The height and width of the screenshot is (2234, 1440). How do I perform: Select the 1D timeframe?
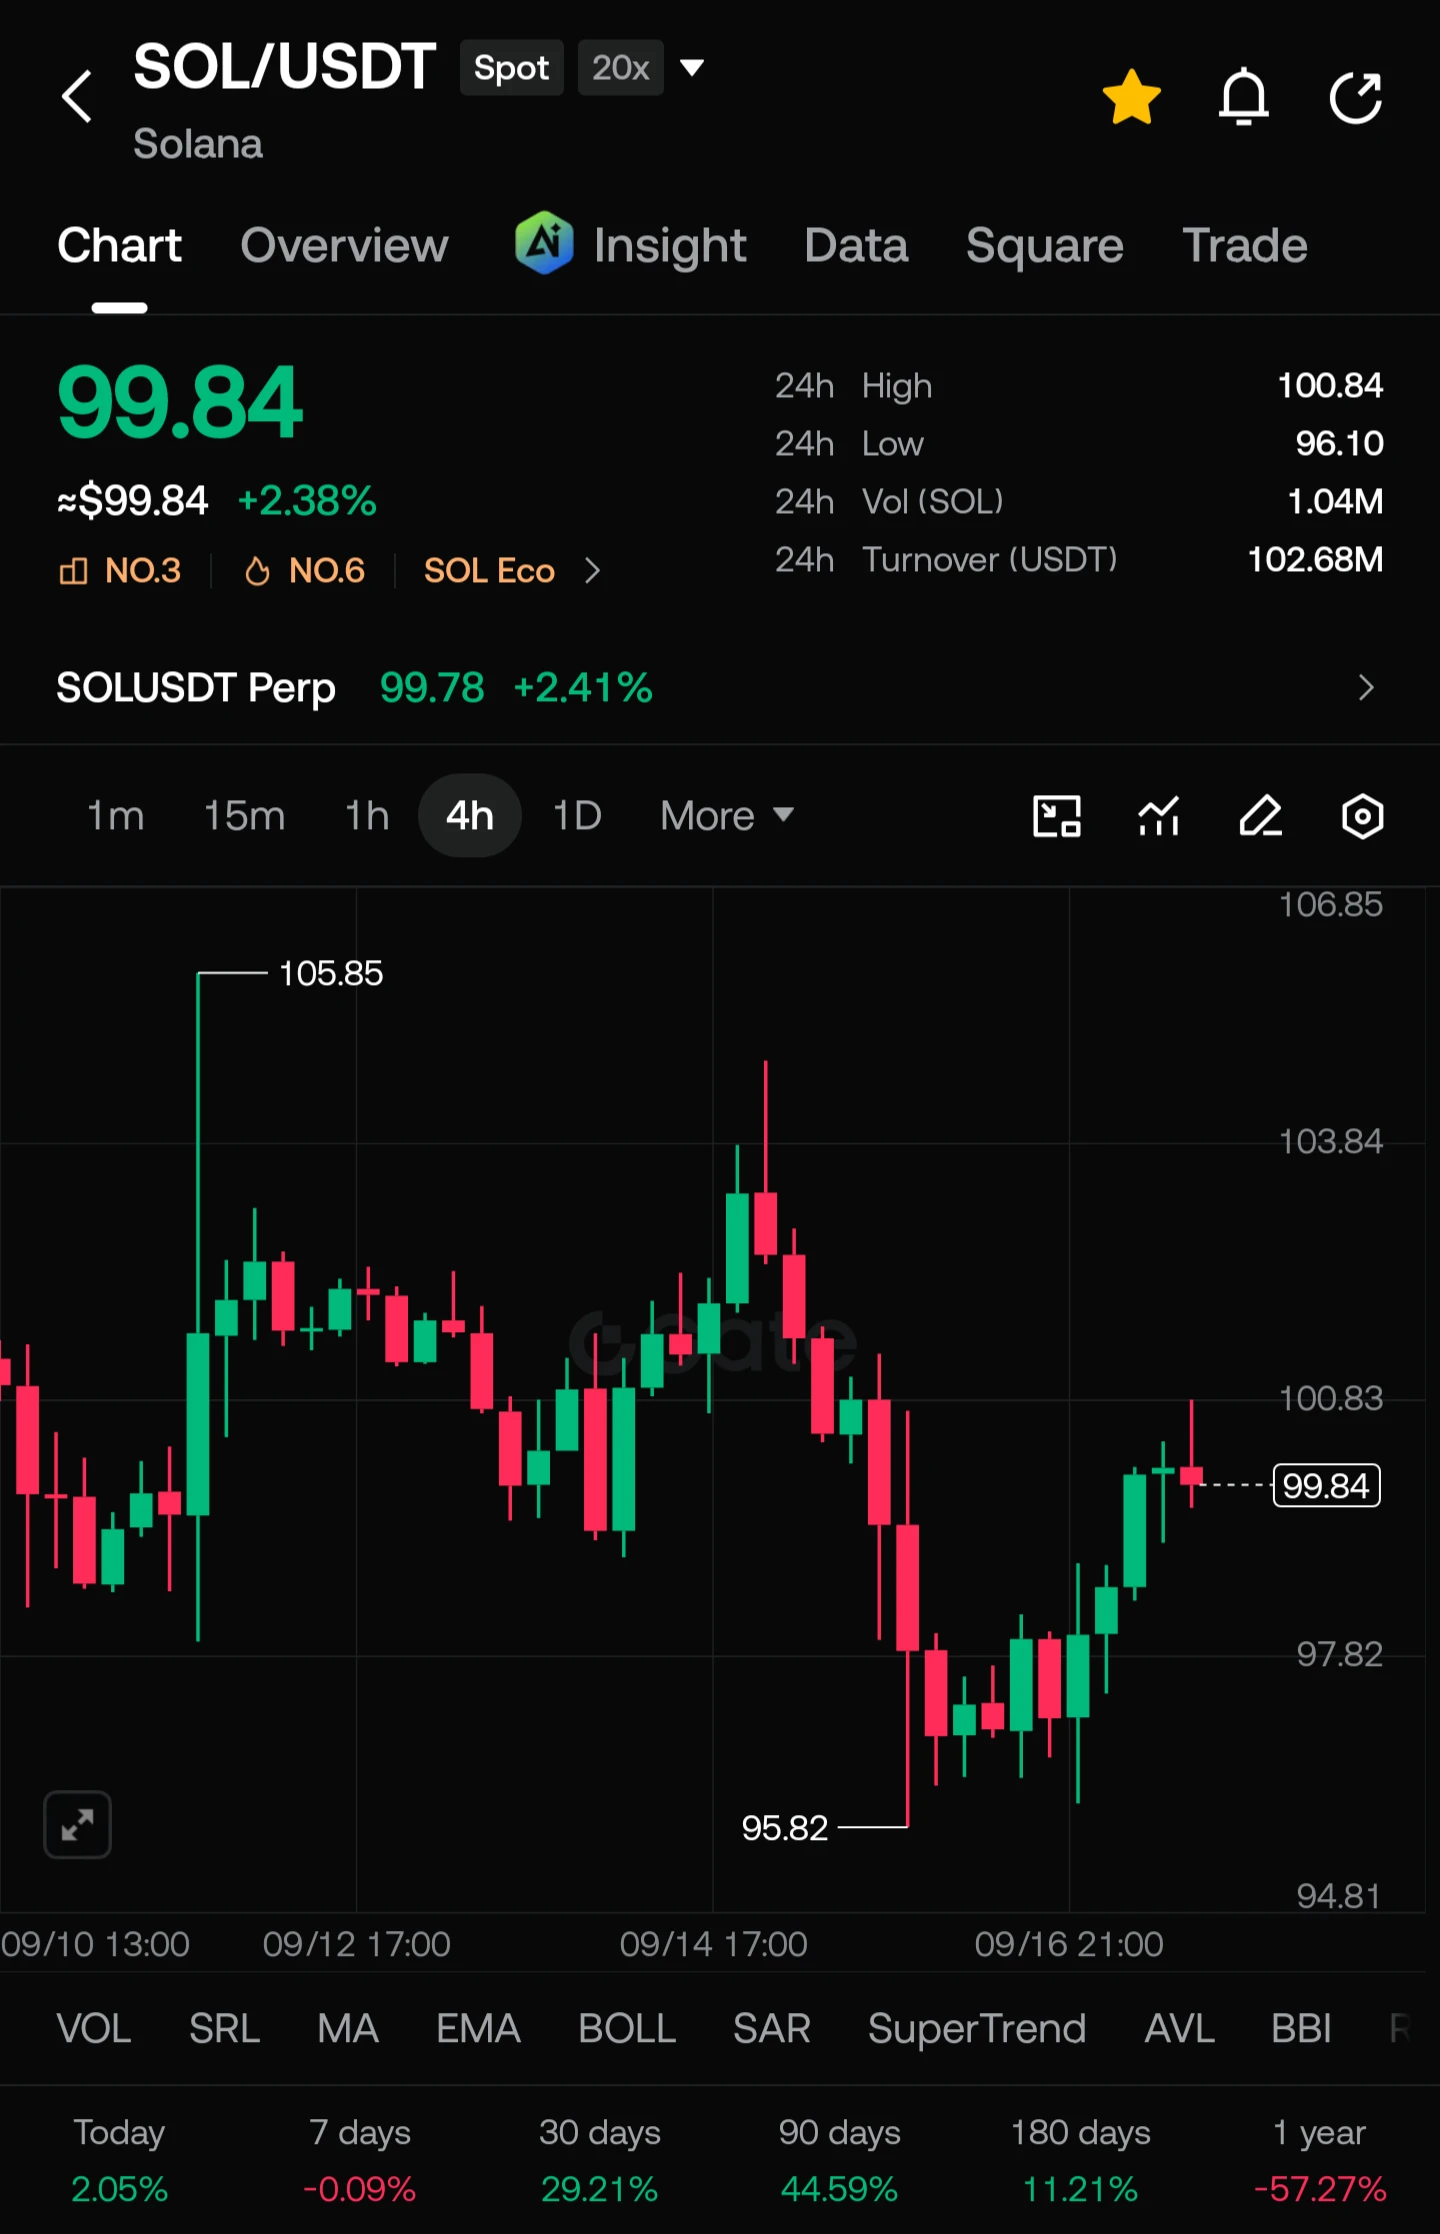tap(577, 816)
